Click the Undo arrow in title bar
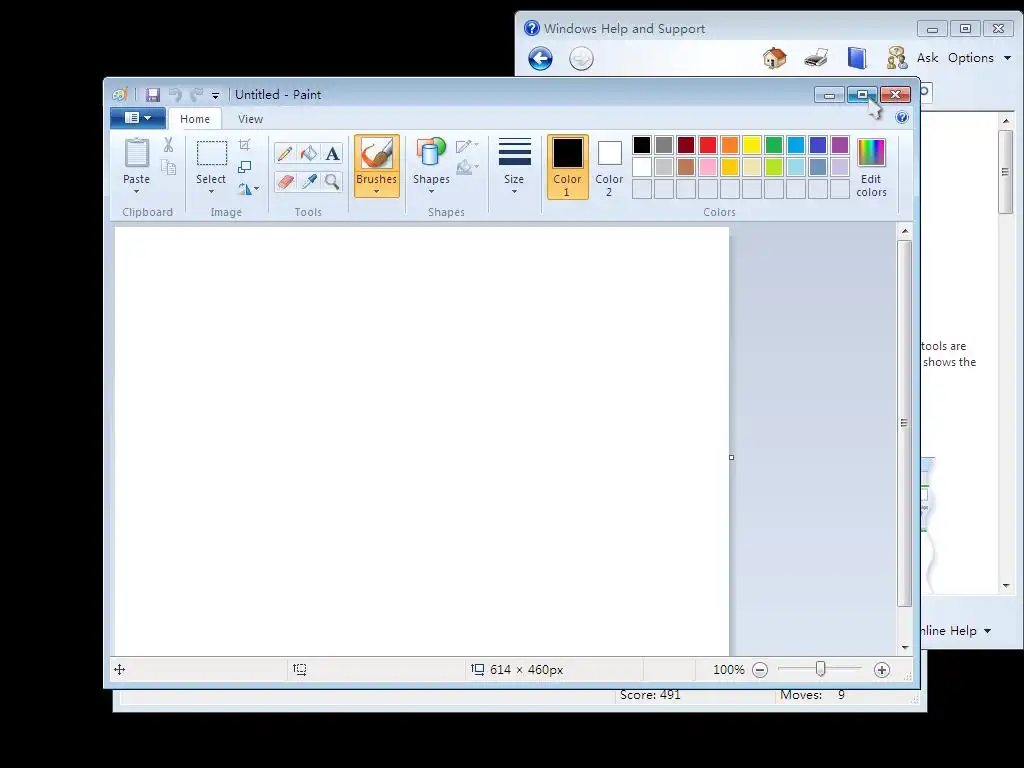Screen dimensions: 1024x768 pyautogui.click(x=175, y=95)
